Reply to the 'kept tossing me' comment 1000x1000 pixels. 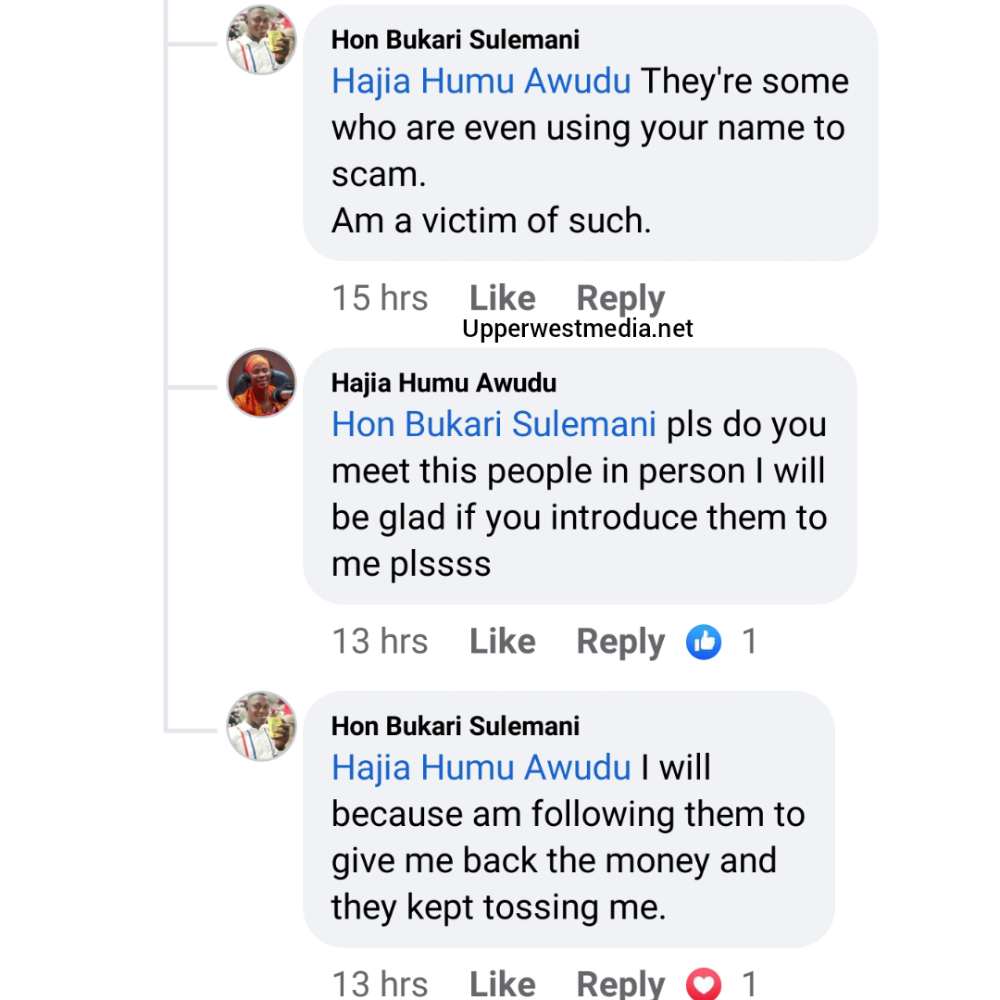[620, 984]
